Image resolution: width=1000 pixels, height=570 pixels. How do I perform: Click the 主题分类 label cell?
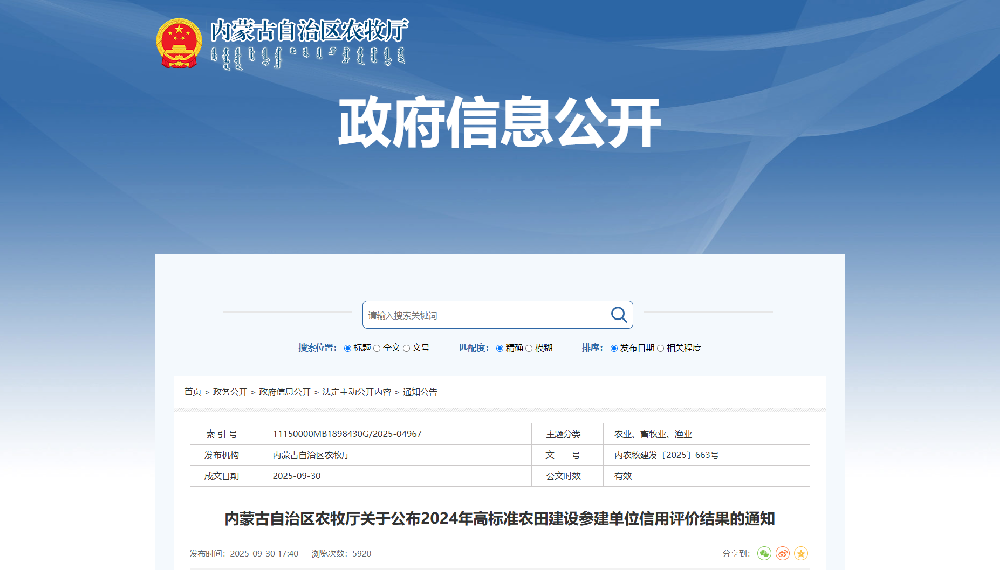[x=563, y=434]
